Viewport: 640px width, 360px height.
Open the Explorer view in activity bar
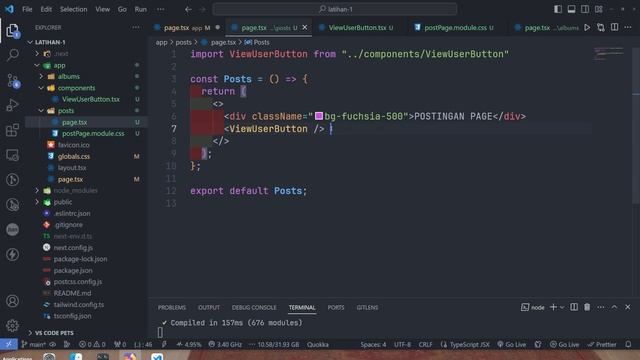coord(12,31)
